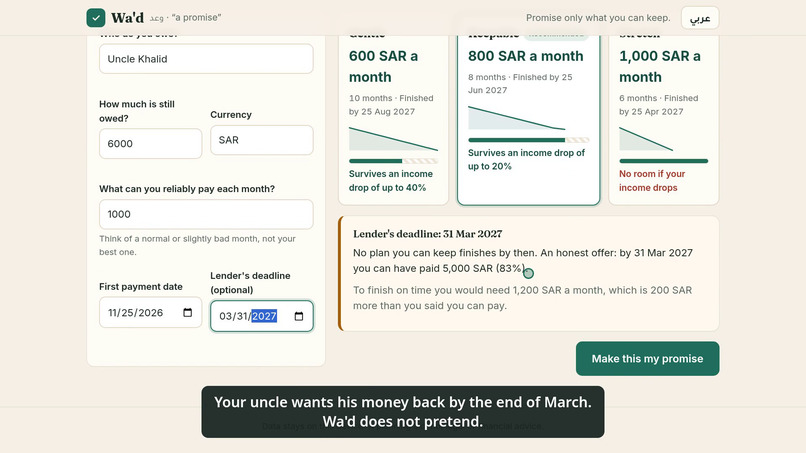Click the 800 SAR plan balance chart
806x453 pixels.
tap(517, 118)
